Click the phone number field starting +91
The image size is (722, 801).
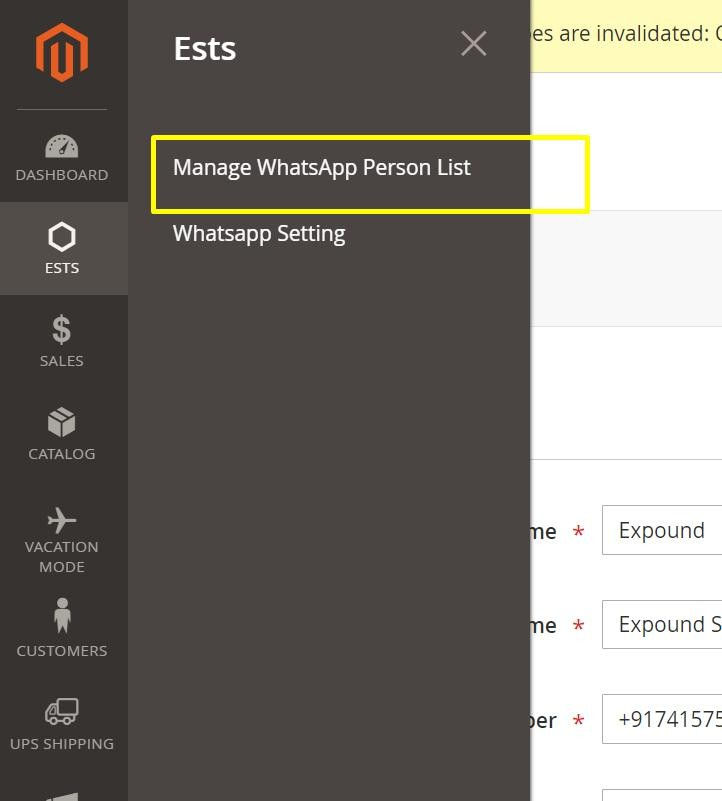(662, 719)
